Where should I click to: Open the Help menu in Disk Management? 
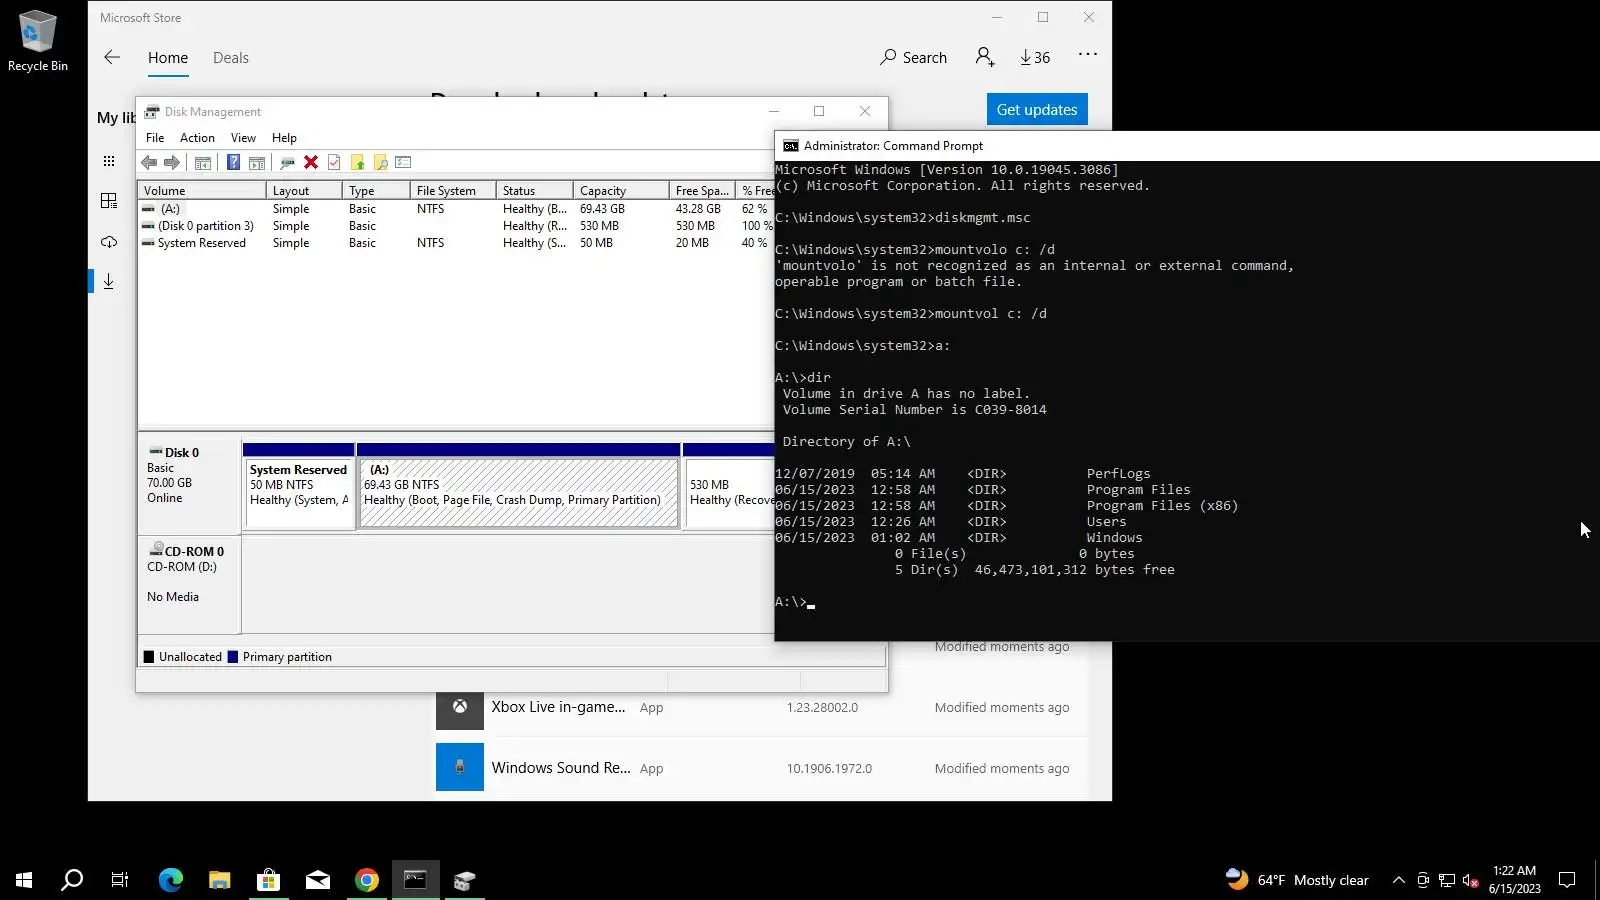tap(284, 138)
